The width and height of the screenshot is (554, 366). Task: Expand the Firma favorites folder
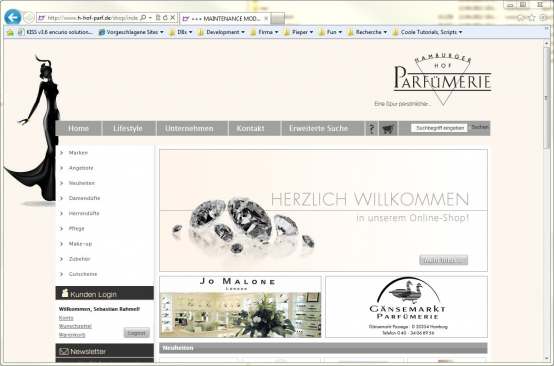(x=264, y=32)
